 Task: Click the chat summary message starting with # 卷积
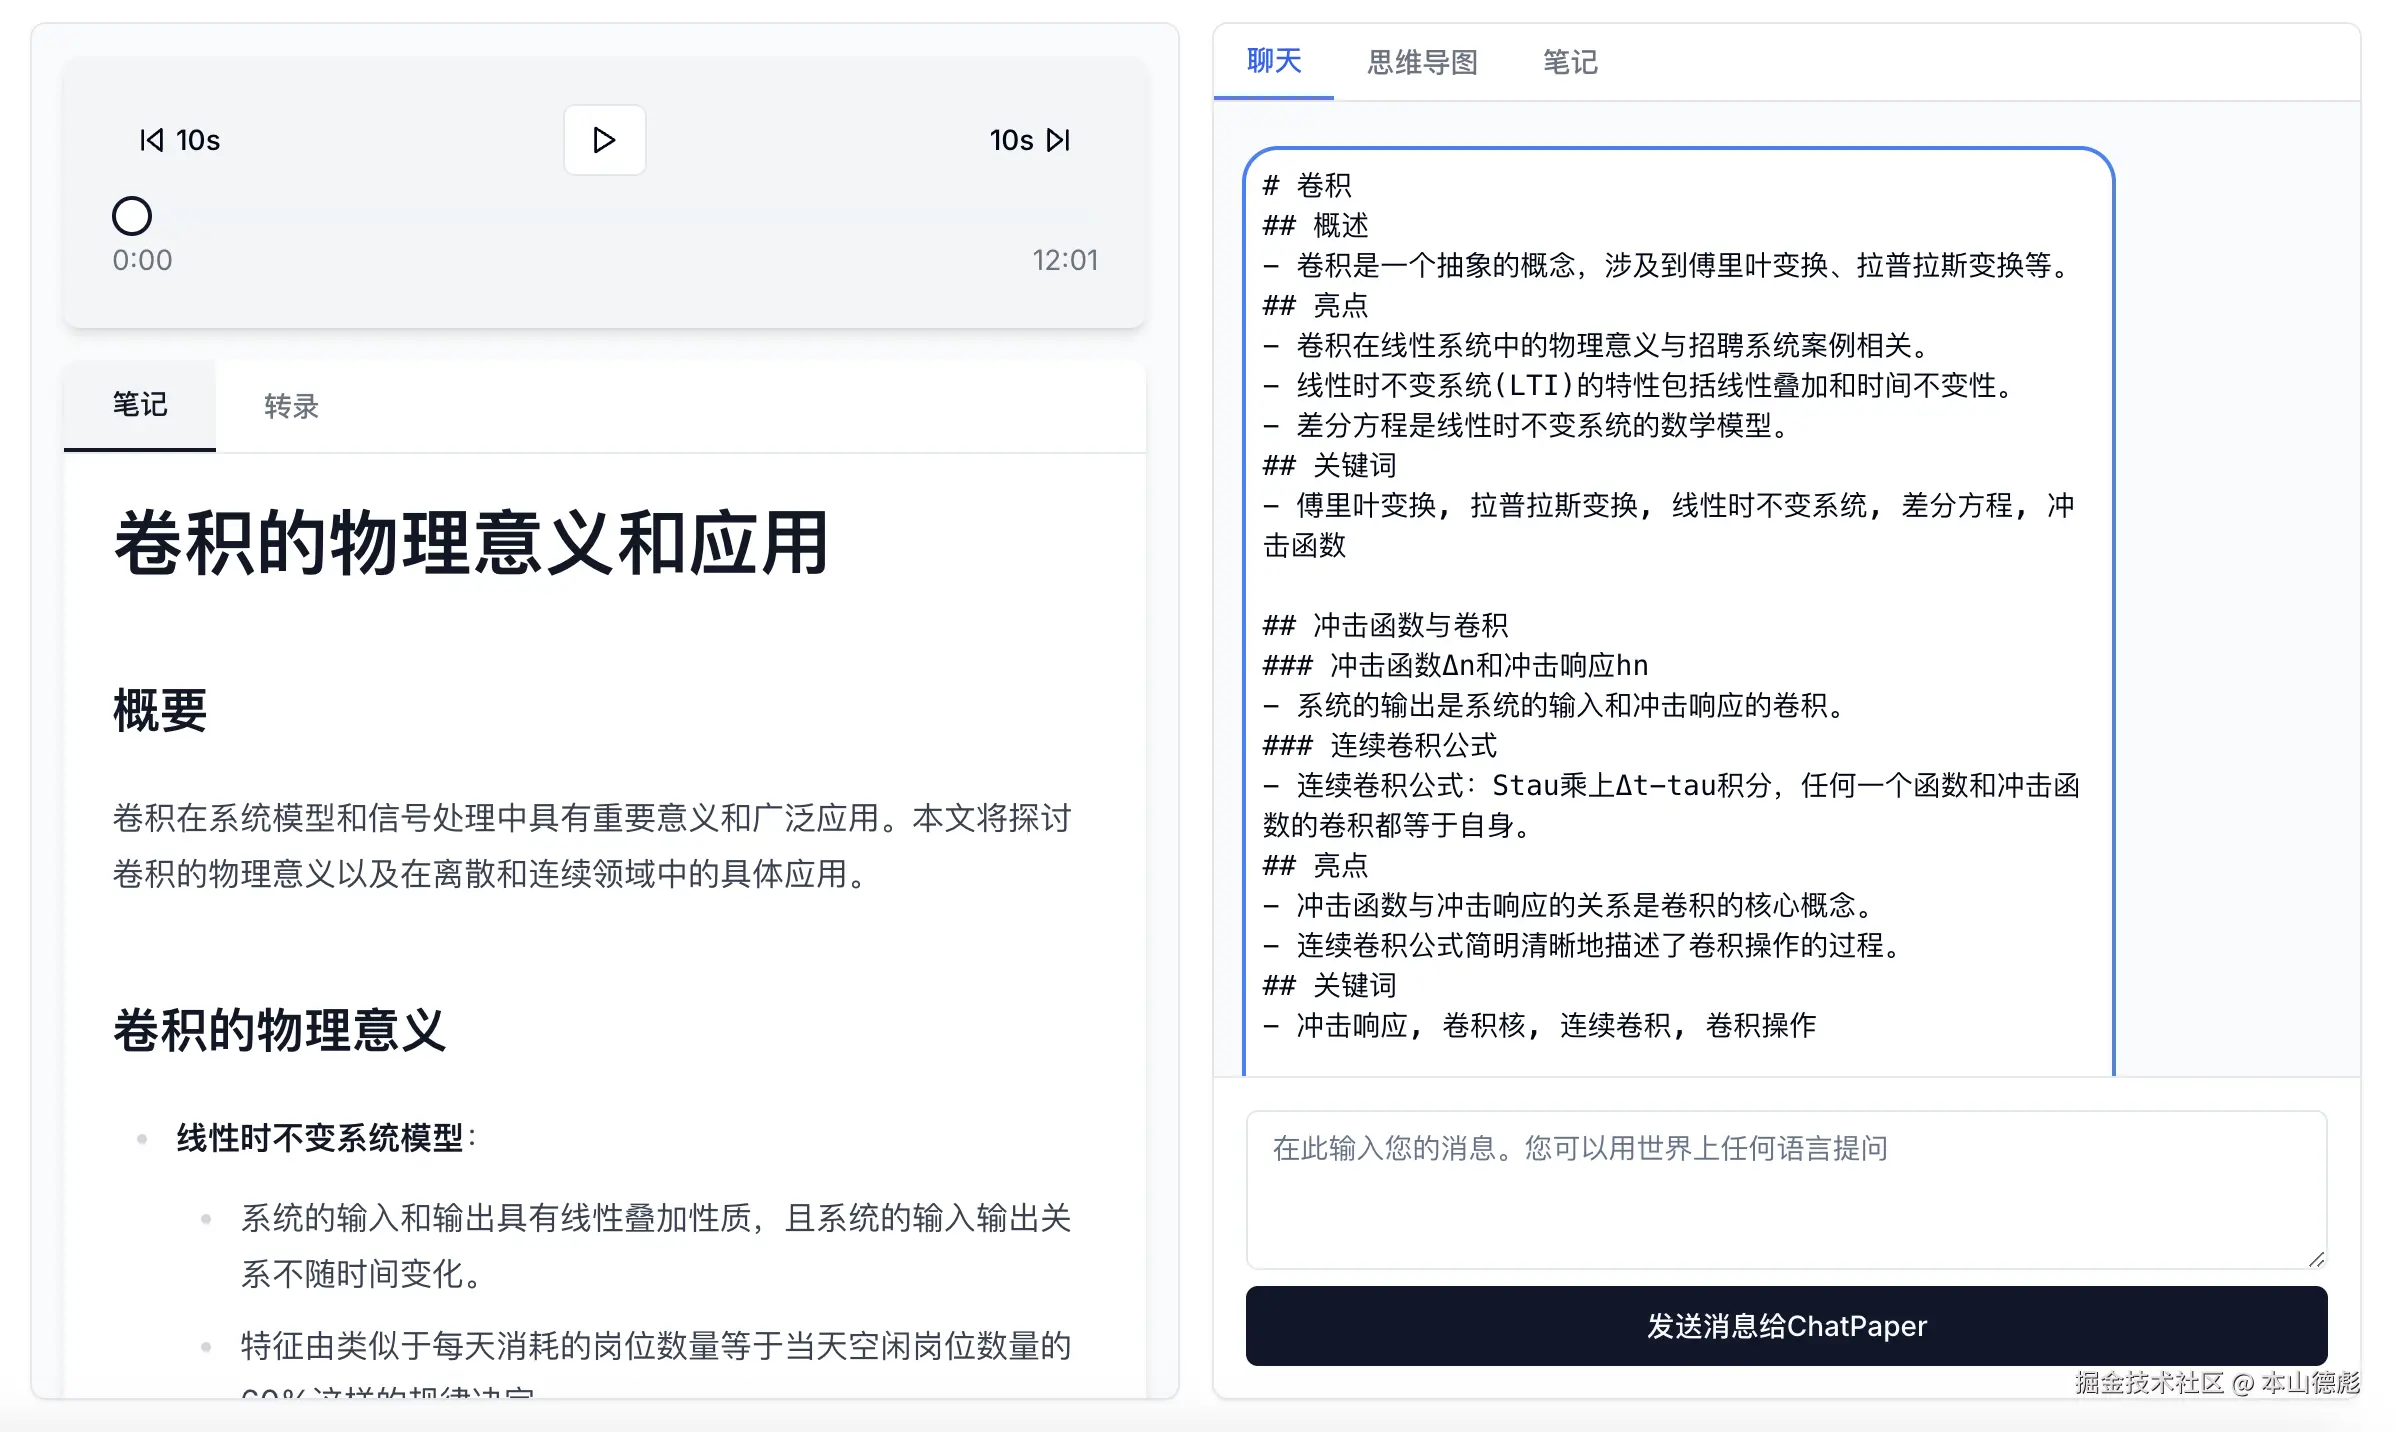[x=1677, y=600]
